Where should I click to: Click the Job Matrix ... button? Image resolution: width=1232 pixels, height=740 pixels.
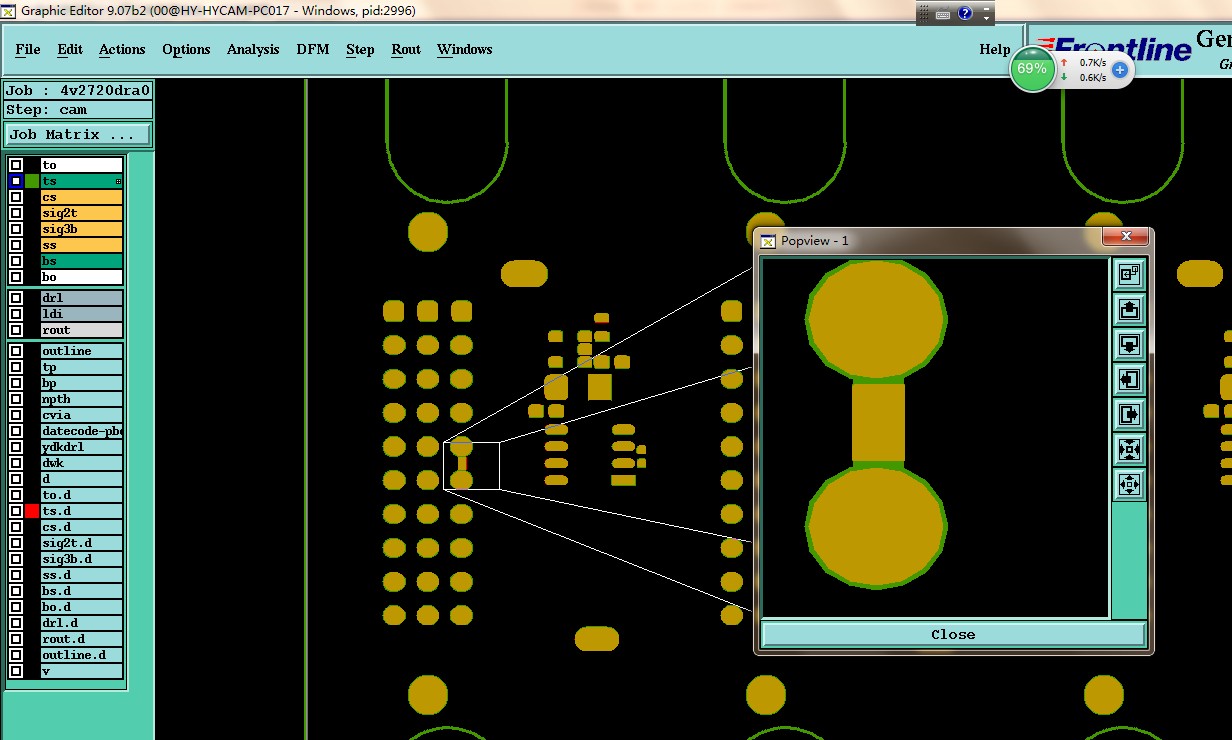click(x=78, y=134)
